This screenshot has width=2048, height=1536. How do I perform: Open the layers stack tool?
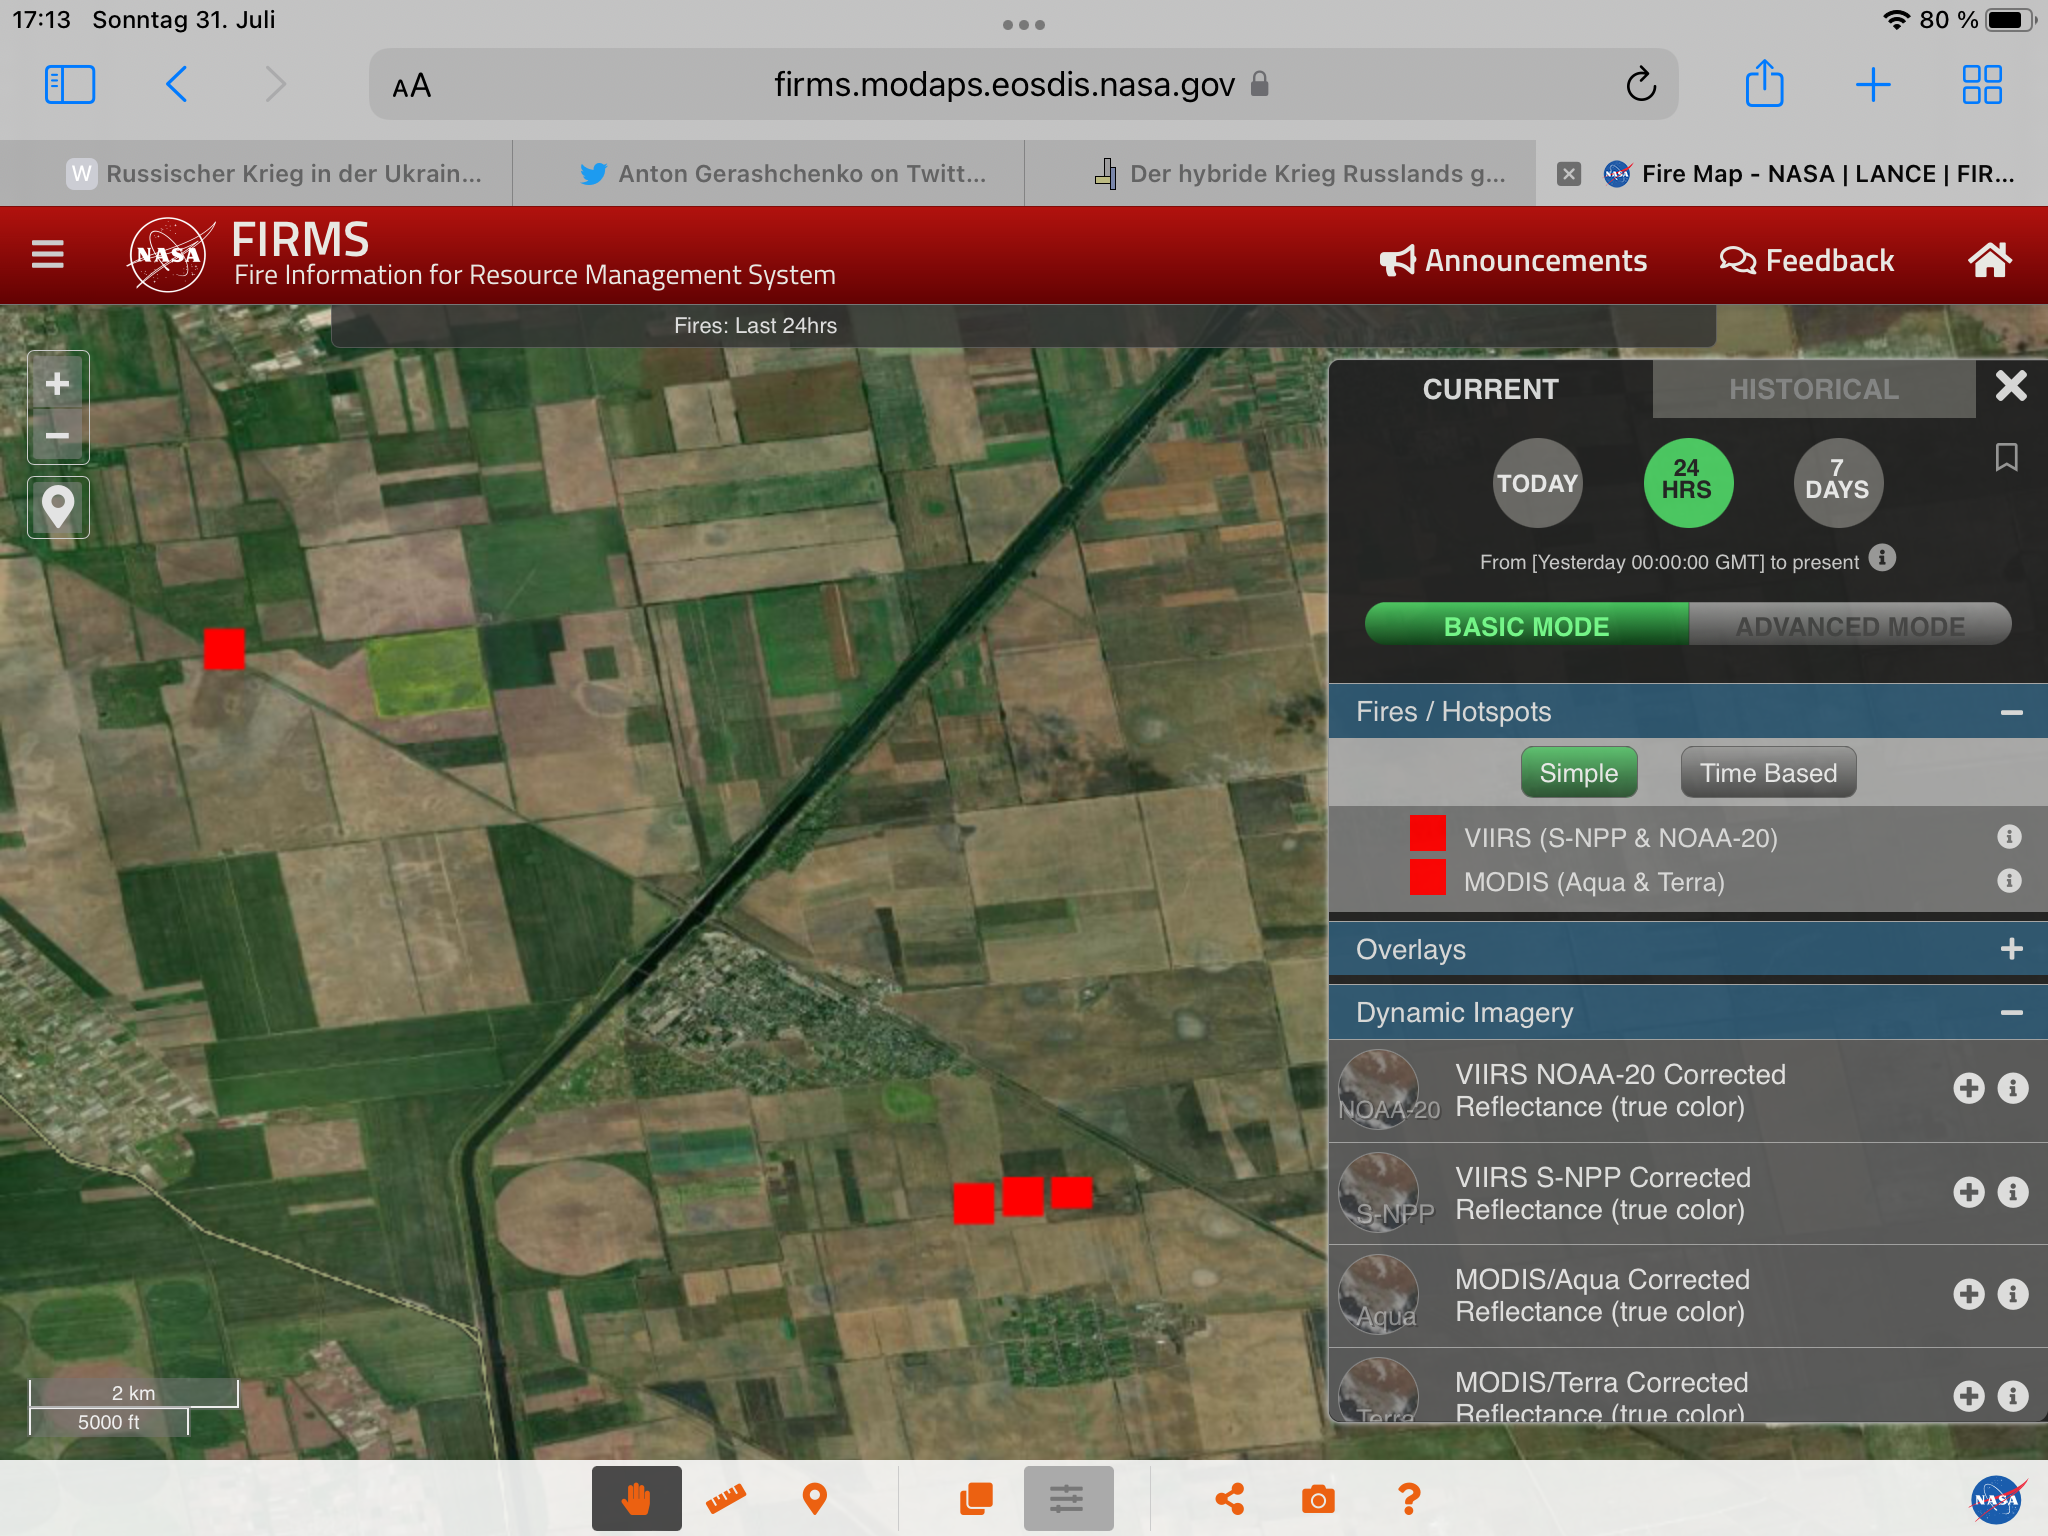point(976,1498)
